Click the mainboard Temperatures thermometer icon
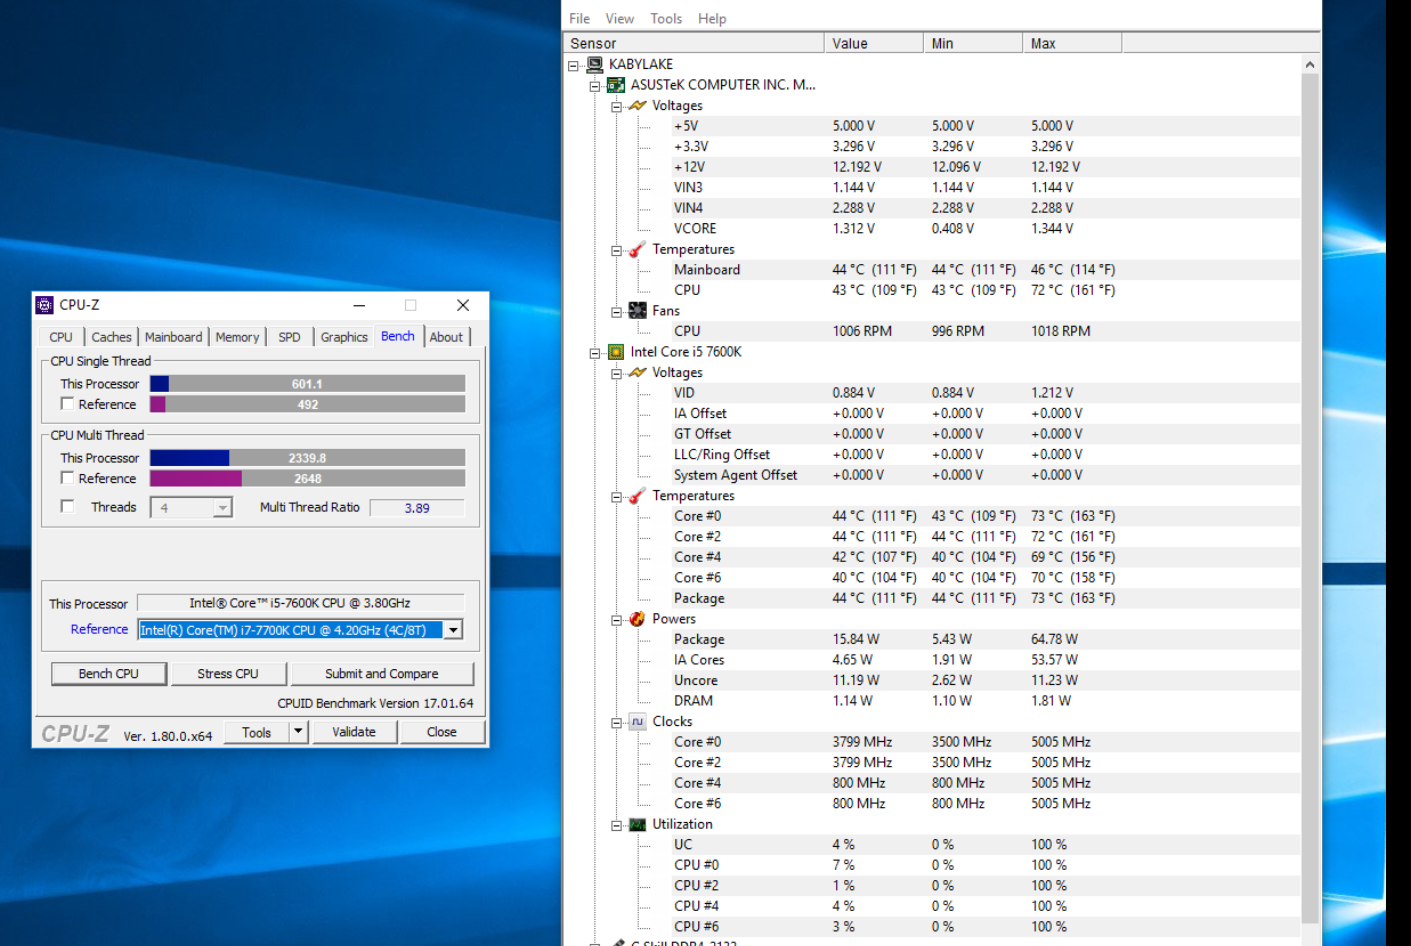This screenshot has height=946, width=1411. point(637,249)
